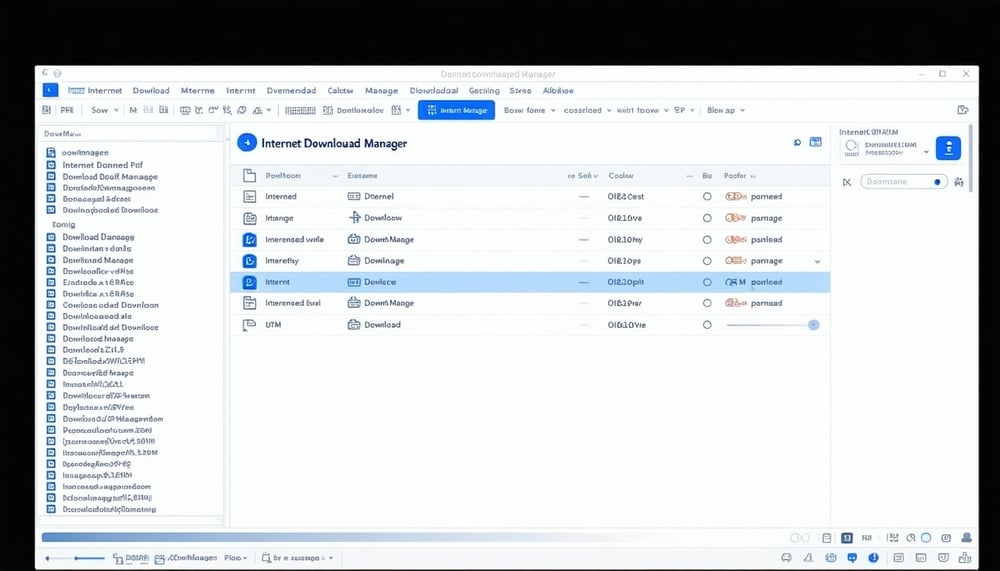Open the Manage menu in the menu bar
Screen dimensions: 1000x571
[381, 90]
